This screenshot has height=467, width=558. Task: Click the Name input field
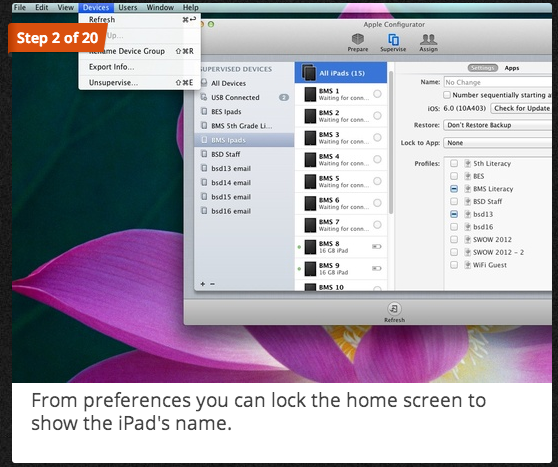tap(498, 82)
